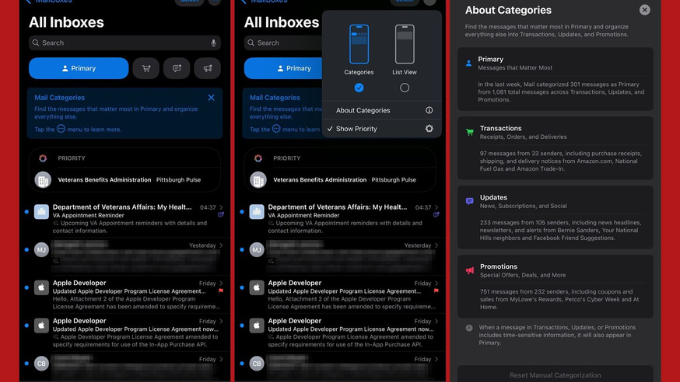Expand the 04:37 email chevron in middle screen
Image resolution: width=680 pixels, height=382 pixels.
(x=437, y=208)
